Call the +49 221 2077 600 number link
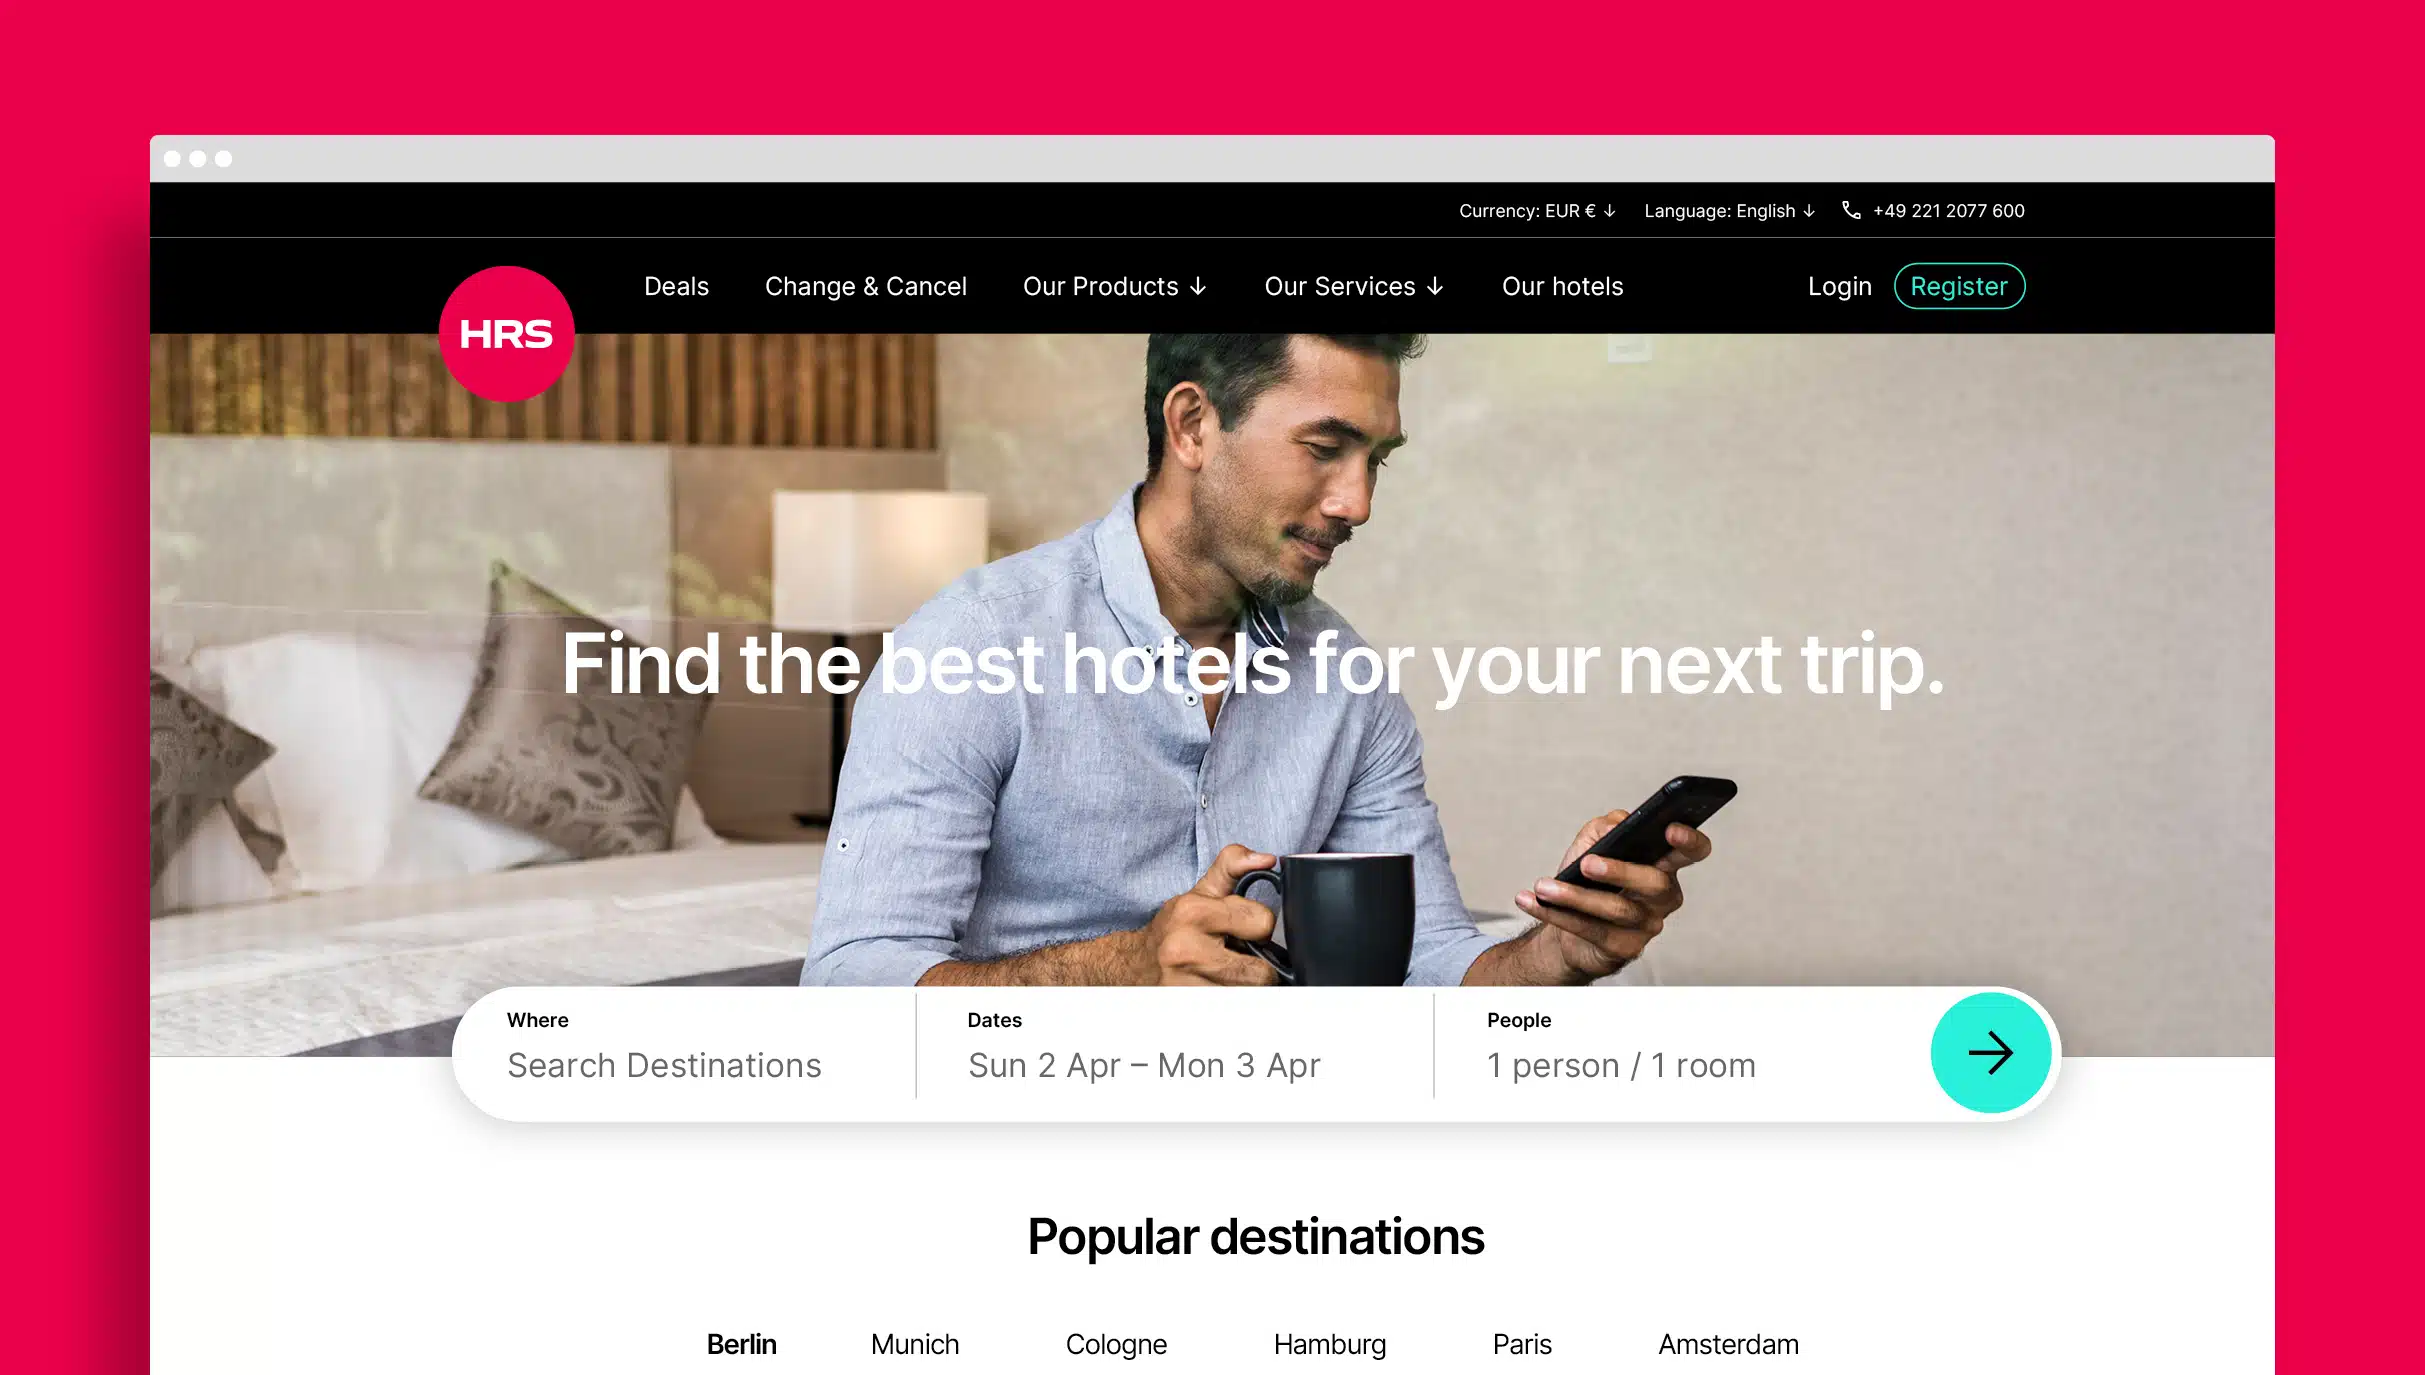Viewport: 2425px width, 1375px height. tap(1948, 211)
